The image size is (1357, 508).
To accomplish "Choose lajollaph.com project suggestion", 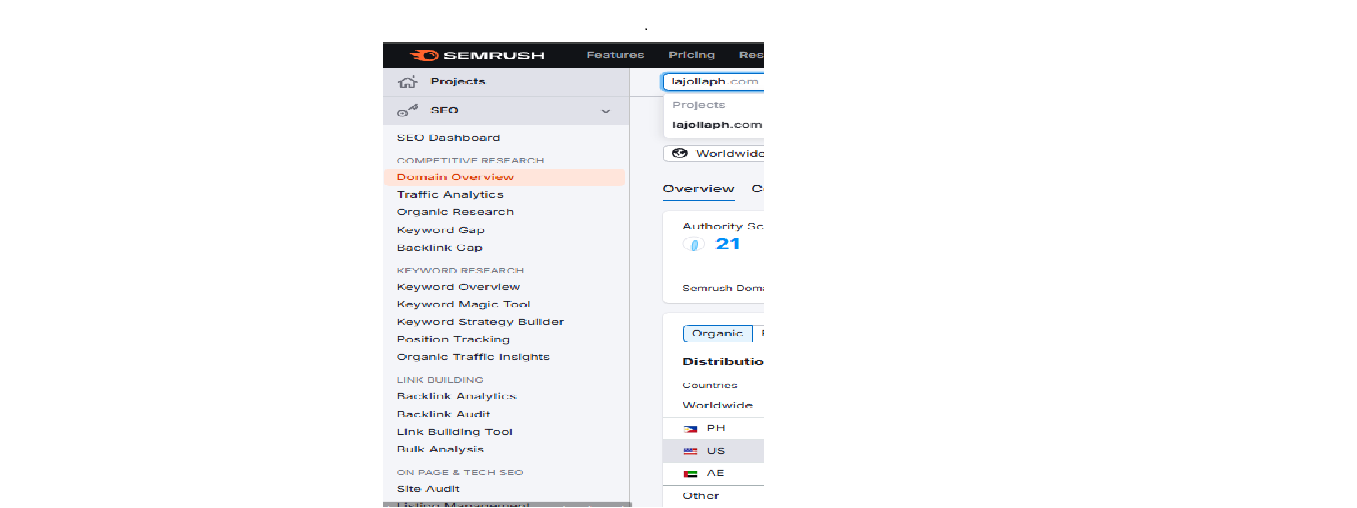I will [x=717, y=125].
